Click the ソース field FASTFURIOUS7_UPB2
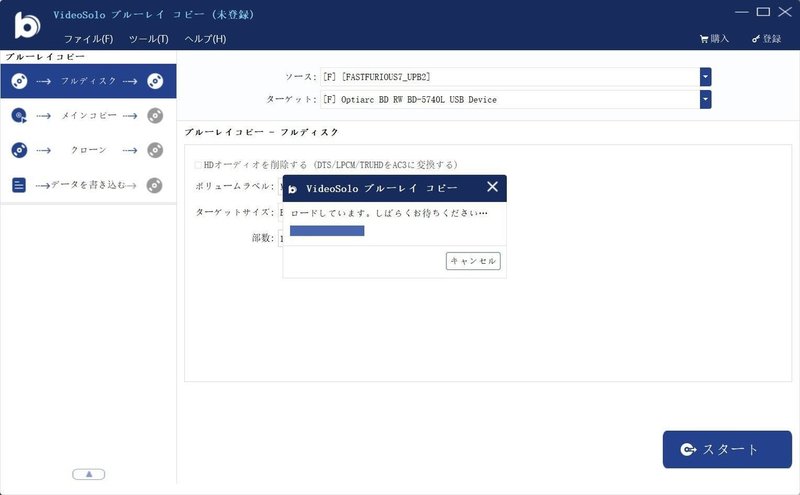The height and width of the screenshot is (495, 800). point(510,77)
